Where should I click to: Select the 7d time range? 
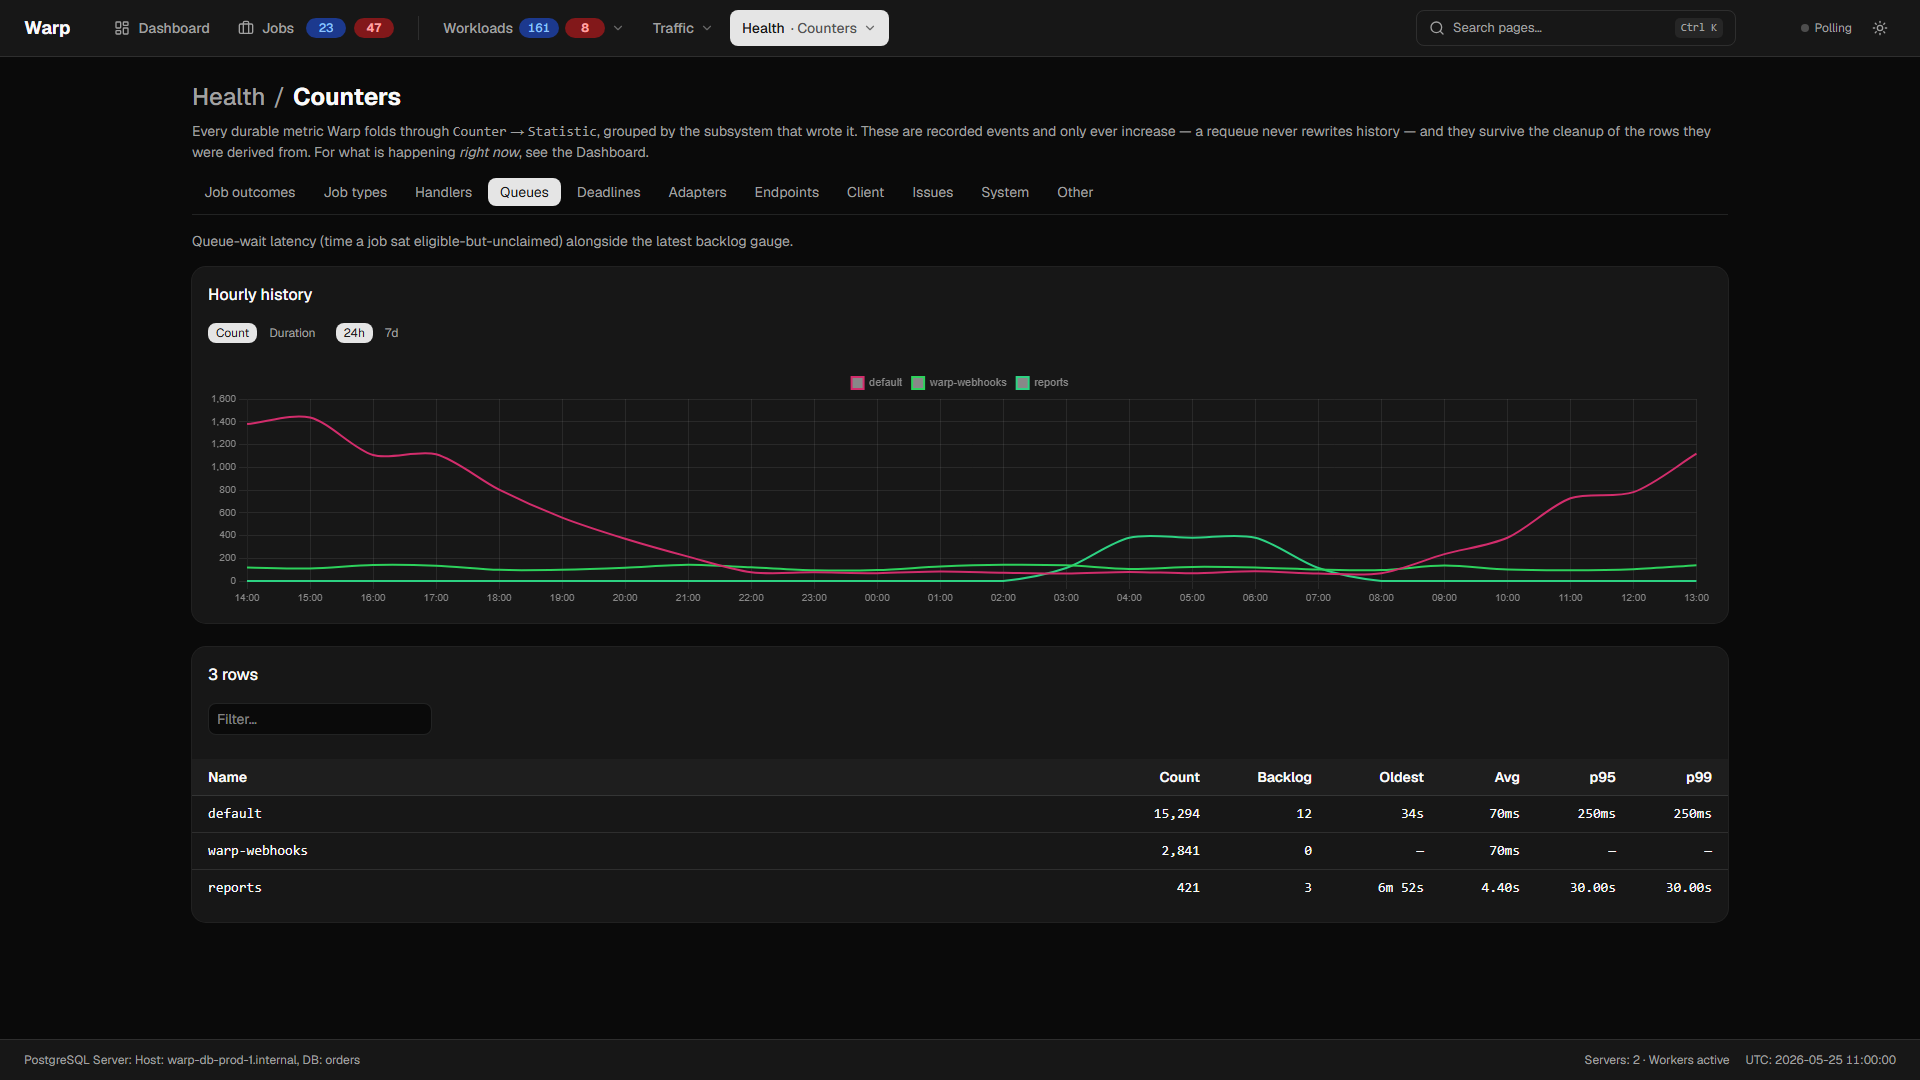(392, 333)
